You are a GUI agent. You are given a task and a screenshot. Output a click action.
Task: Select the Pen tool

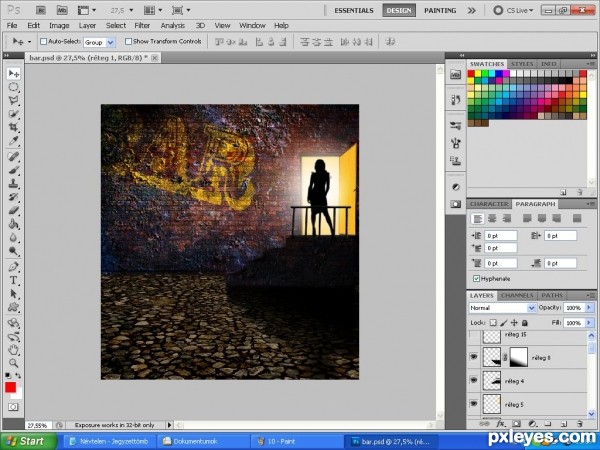coord(13,266)
